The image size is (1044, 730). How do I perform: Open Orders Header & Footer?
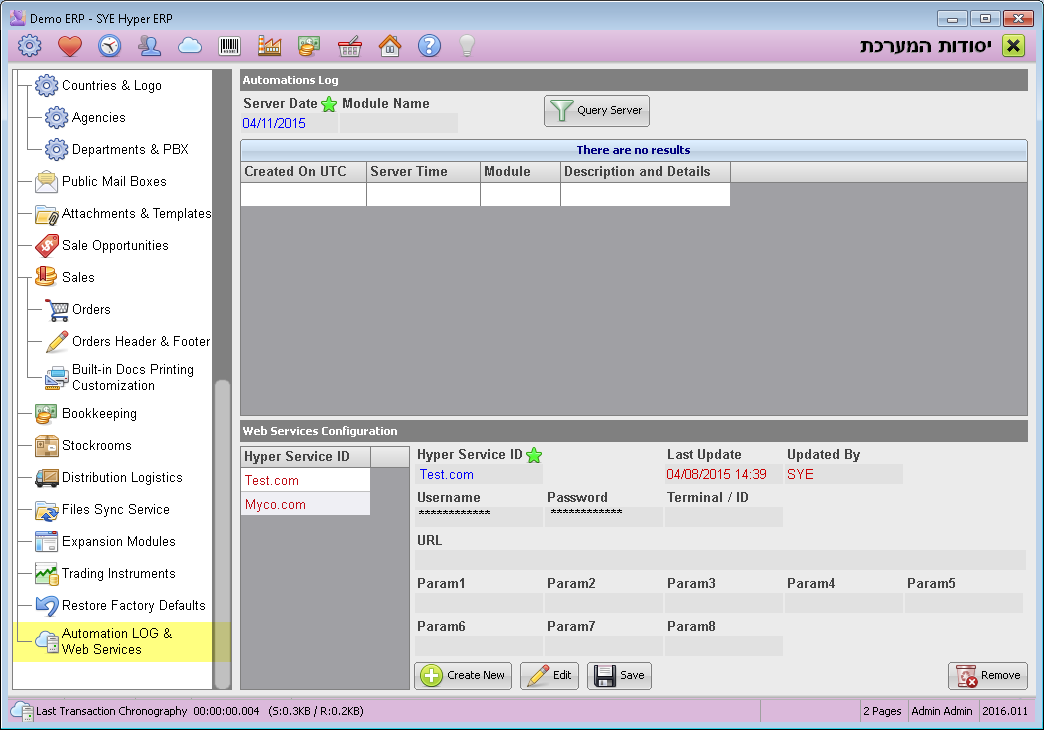(x=127, y=341)
